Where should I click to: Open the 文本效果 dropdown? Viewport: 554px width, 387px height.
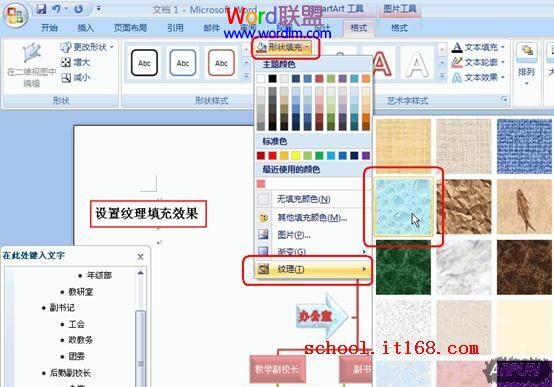tap(478, 77)
